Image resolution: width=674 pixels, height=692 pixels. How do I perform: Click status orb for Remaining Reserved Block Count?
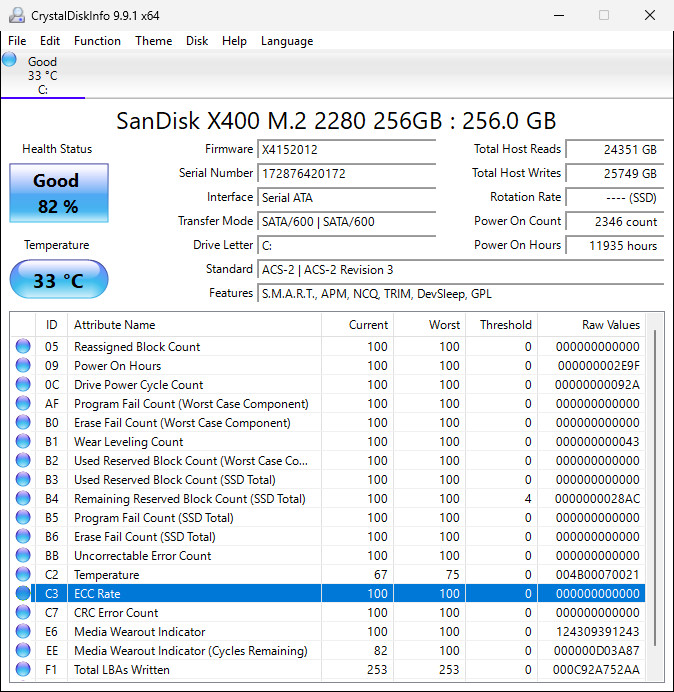click(x=23, y=498)
